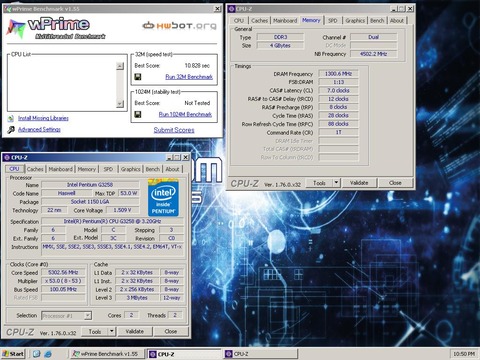Switch to the Caches tab in the memory CPU-Z window
Screen dimensions: 480x360
[259, 21]
